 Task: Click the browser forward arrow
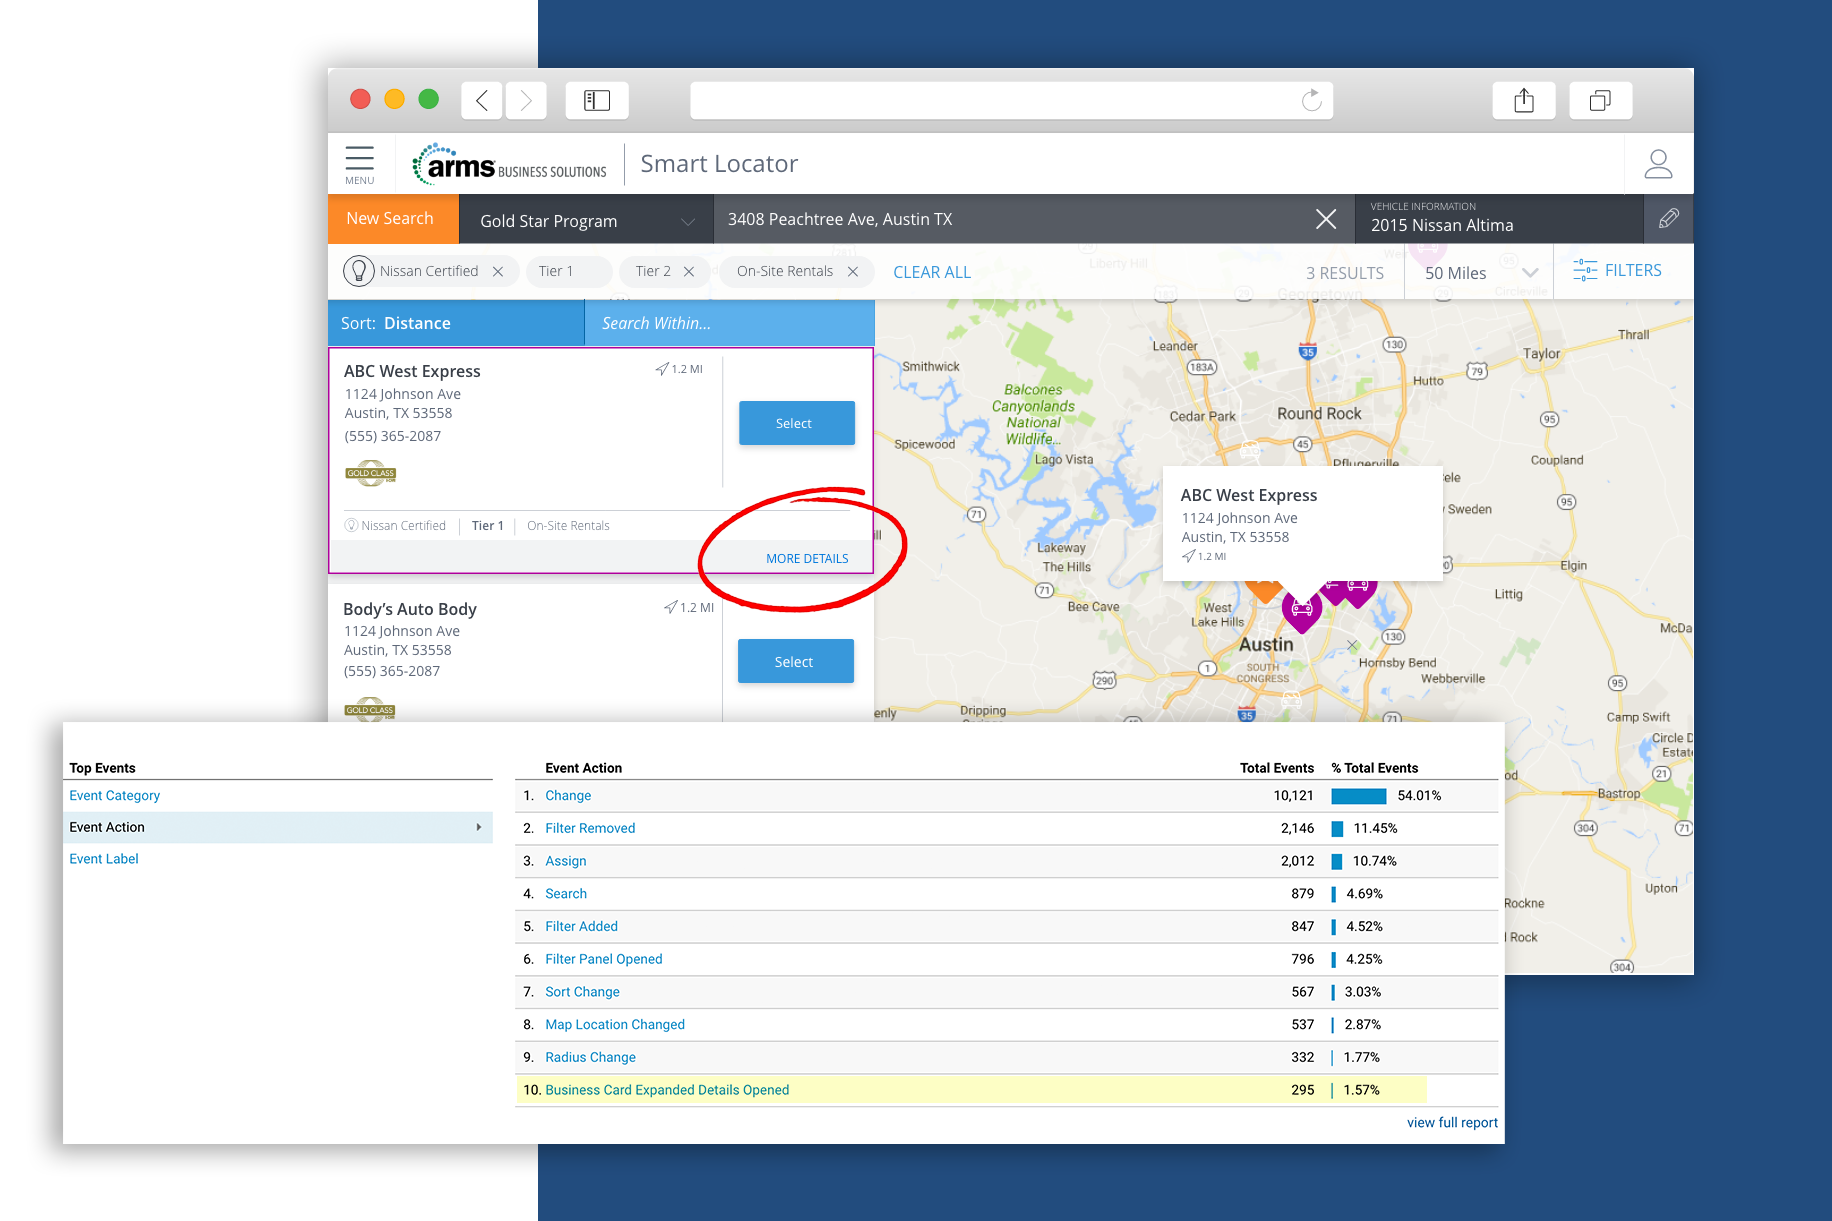[x=526, y=100]
